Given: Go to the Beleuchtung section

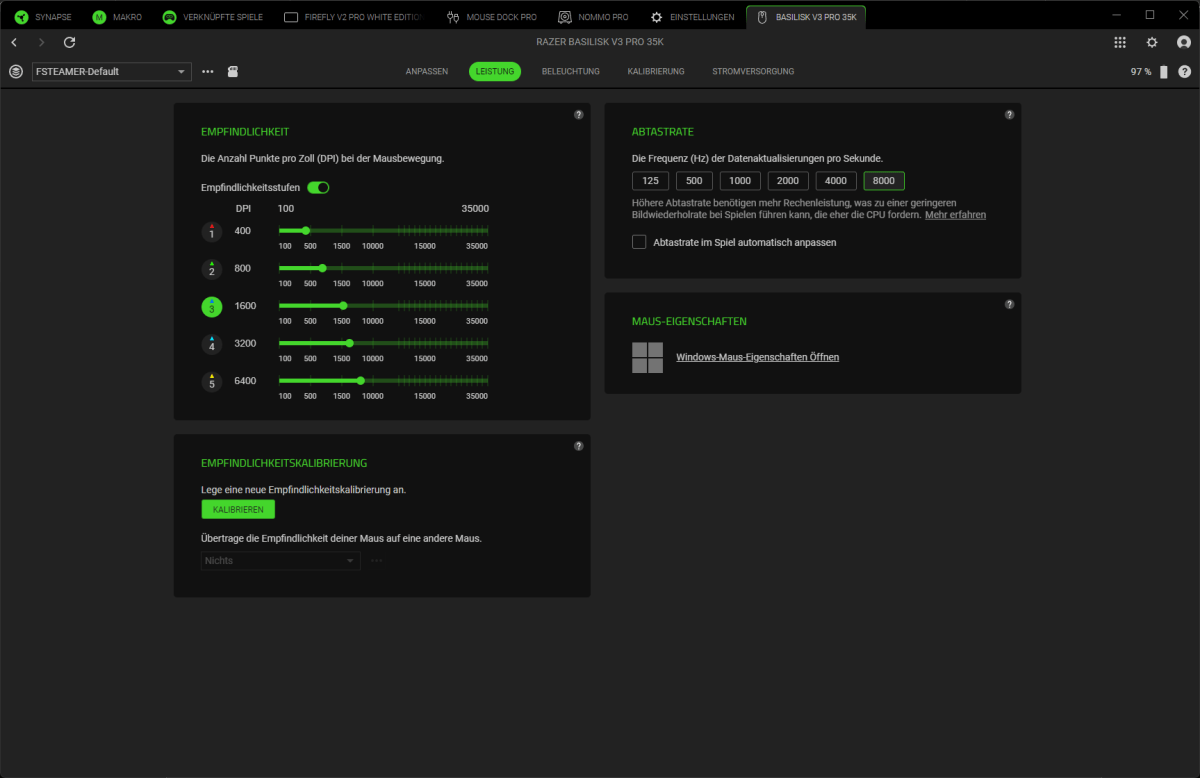Looking at the screenshot, I should pos(571,72).
